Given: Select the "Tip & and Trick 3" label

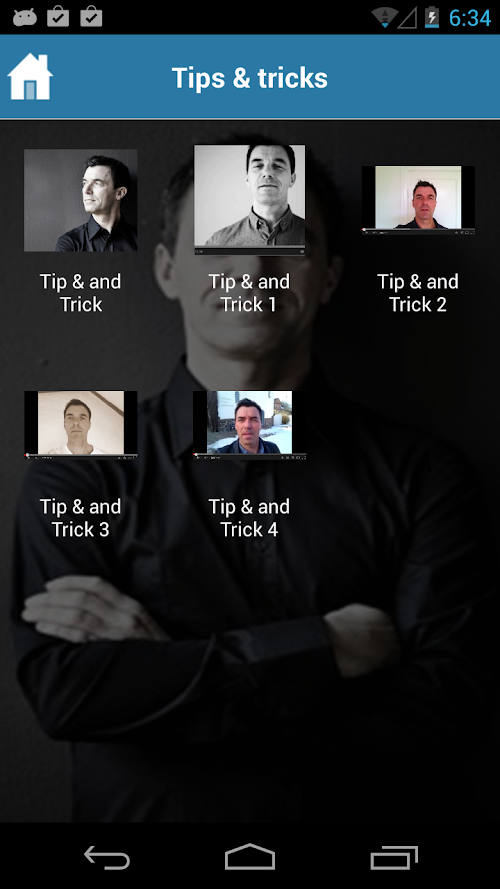Looking at the screenshot, I should [80, 518].
